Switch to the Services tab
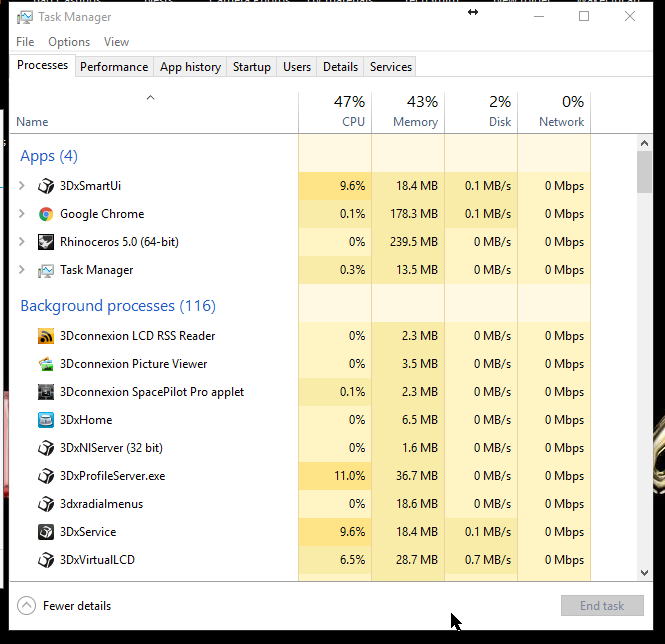The image size is (665, 644). click(391, 67)
